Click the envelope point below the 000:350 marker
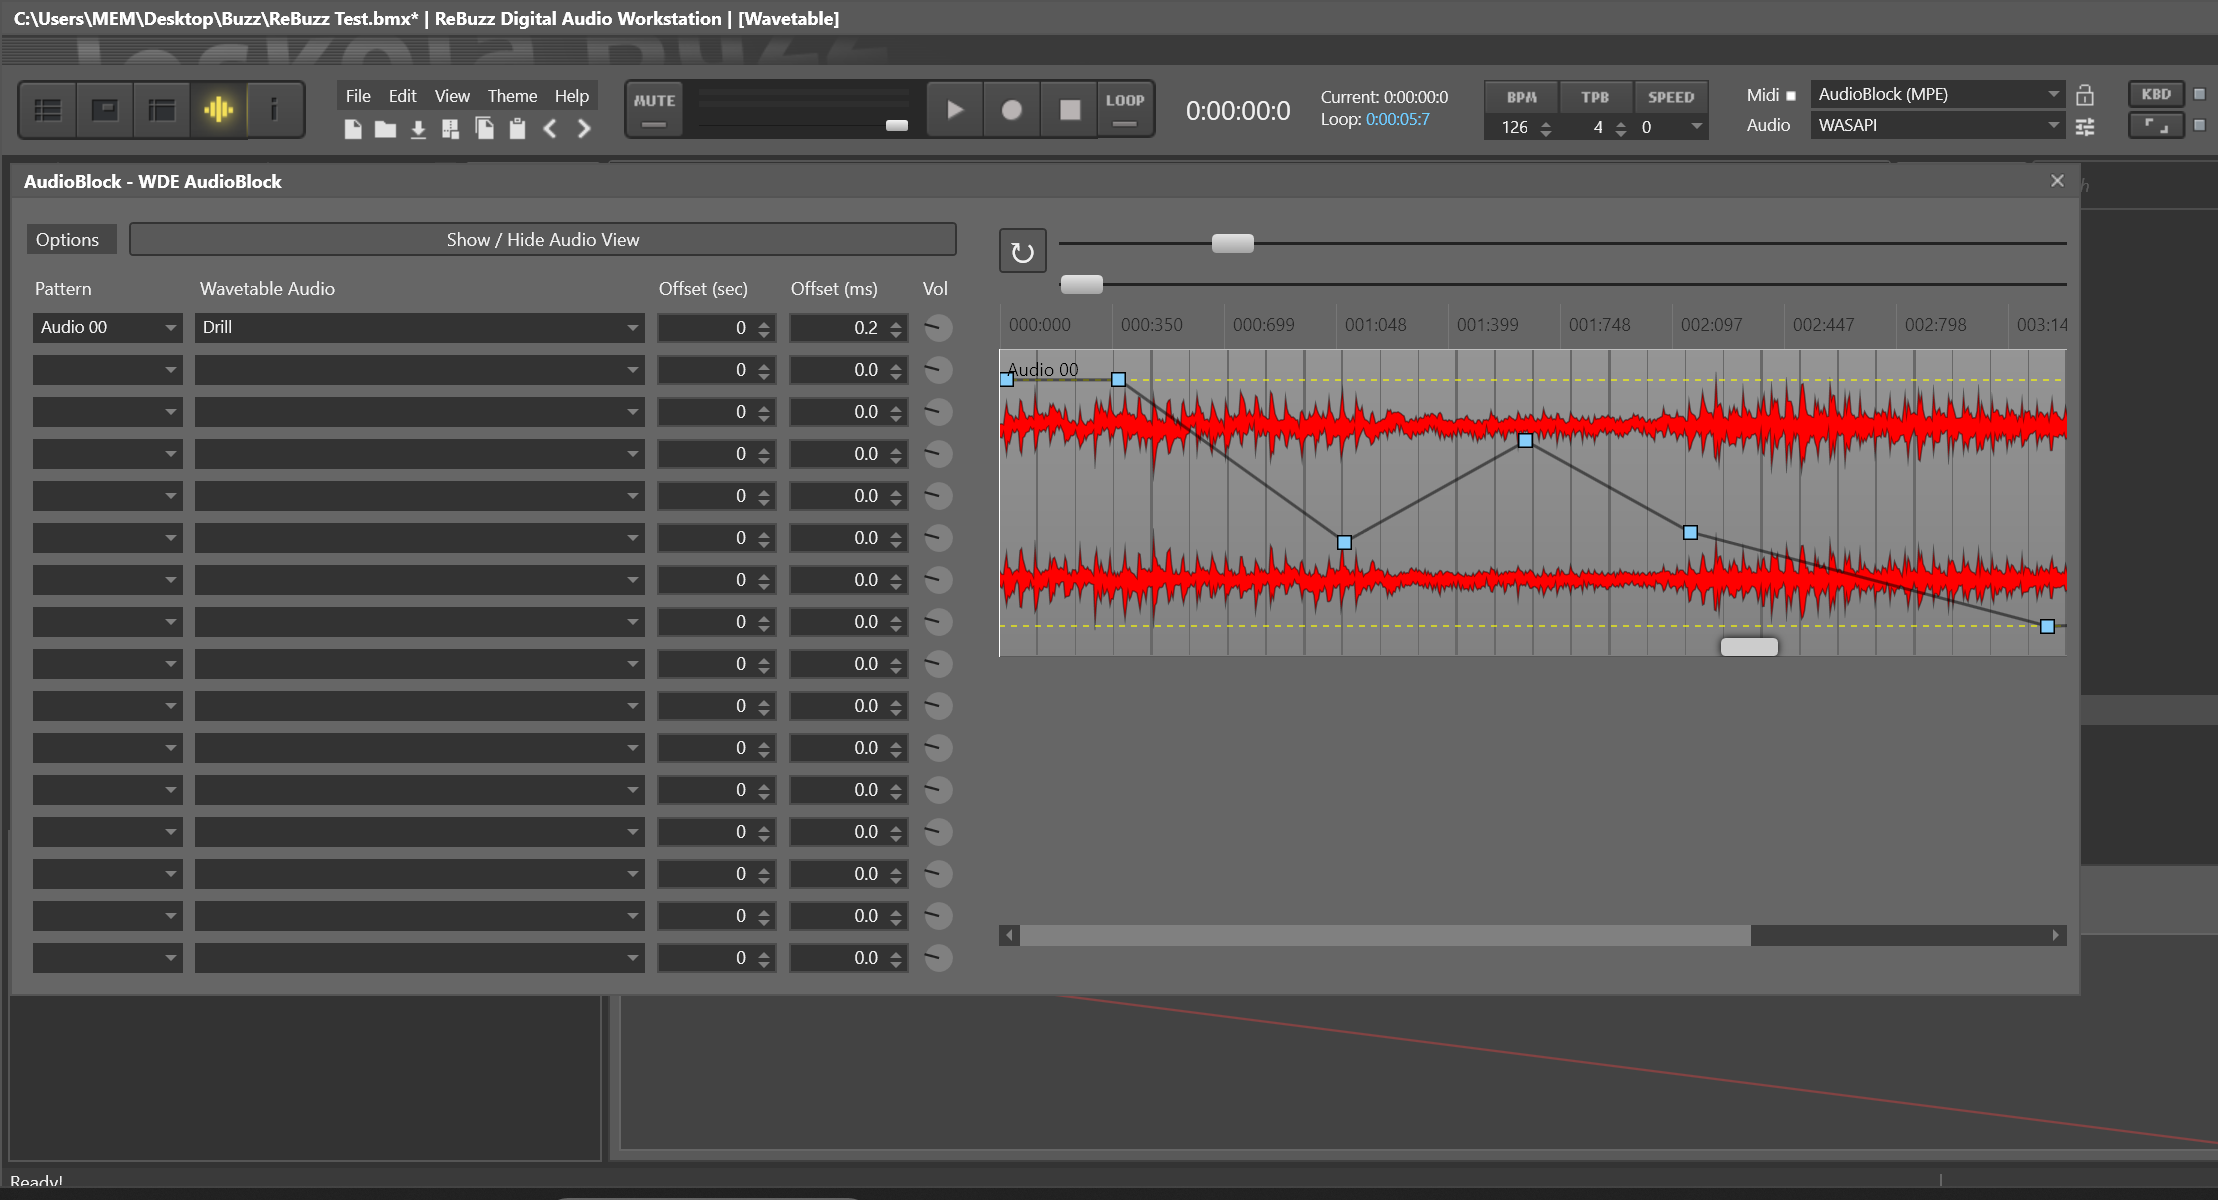The height and width of the screenshot is (1200, 2218). coord(1119,380)
